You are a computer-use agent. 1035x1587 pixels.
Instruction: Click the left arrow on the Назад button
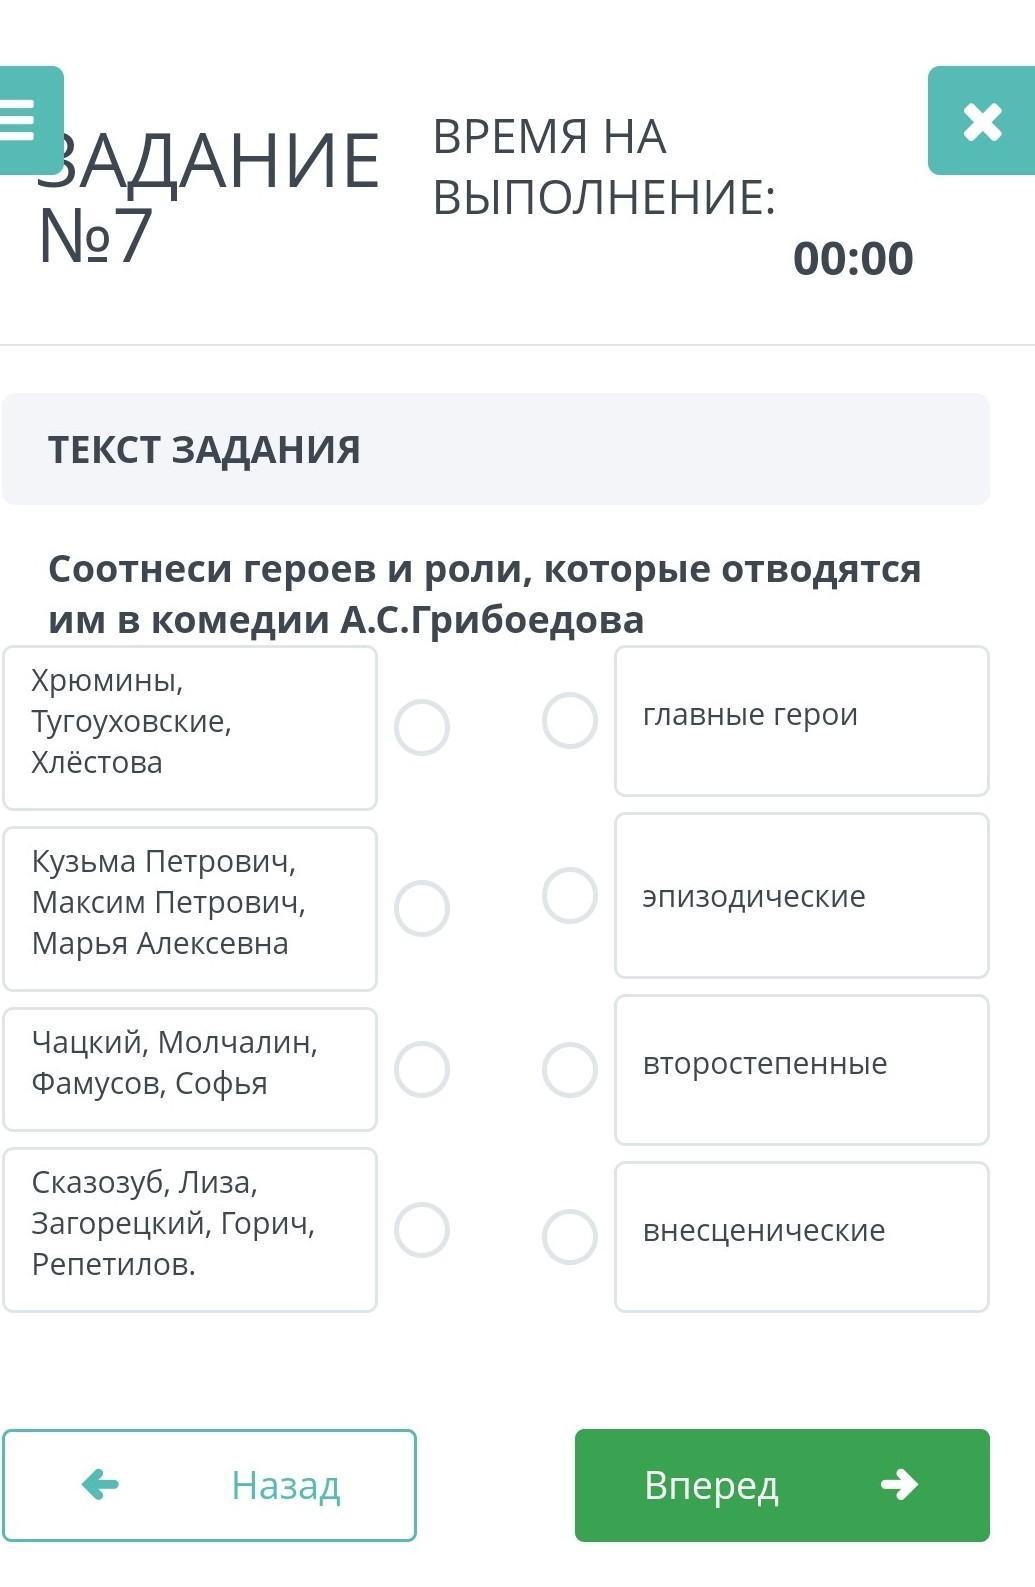(x=100, y=1484)
